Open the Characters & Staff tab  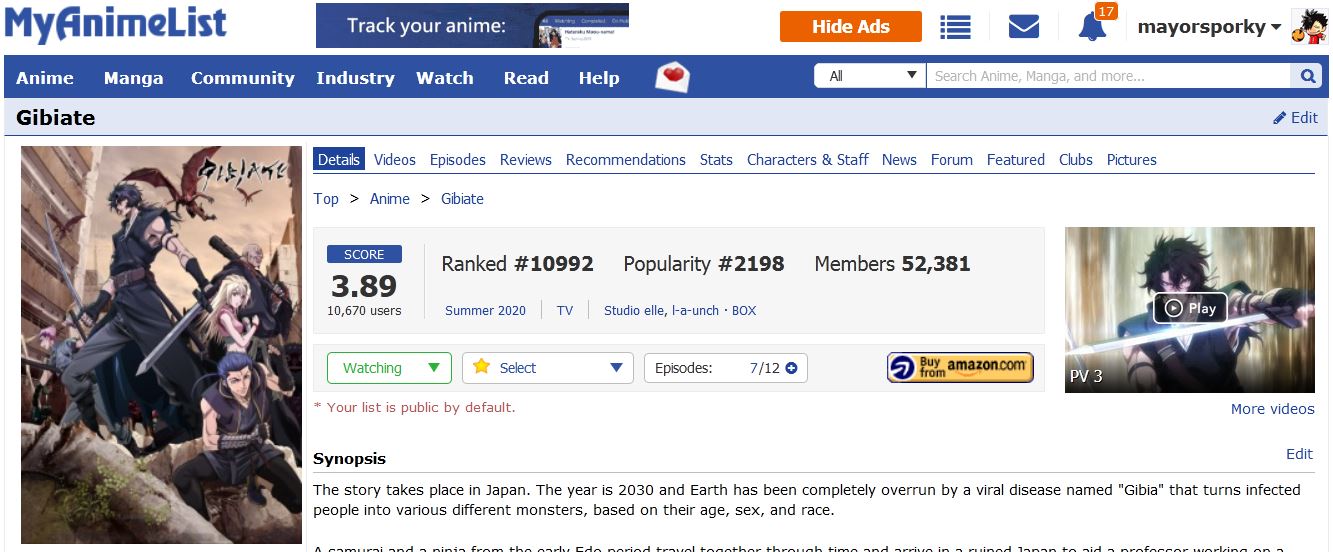point(808,160)
